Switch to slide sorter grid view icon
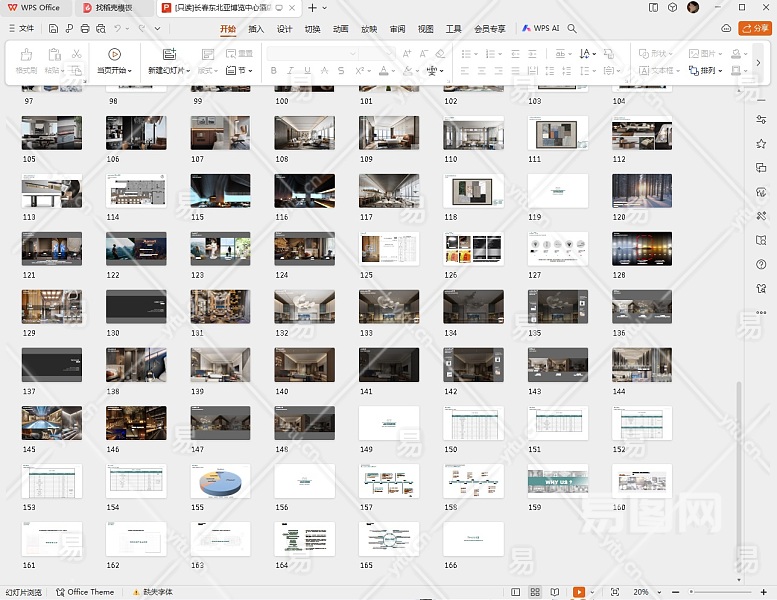777x600 pixels. (535, 592)
